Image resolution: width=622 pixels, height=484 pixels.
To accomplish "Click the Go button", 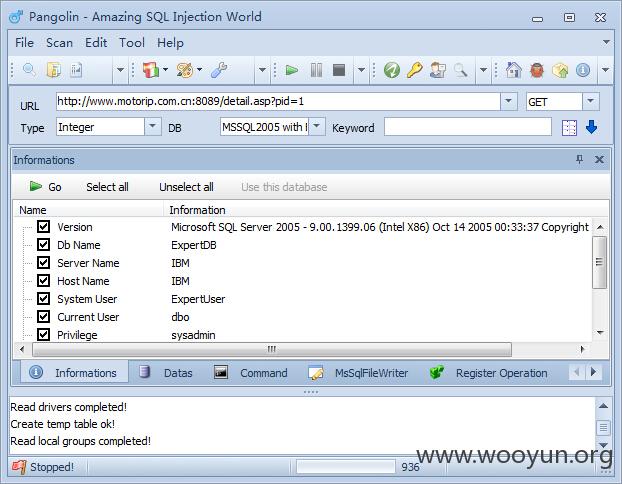I will pos(45,186).
